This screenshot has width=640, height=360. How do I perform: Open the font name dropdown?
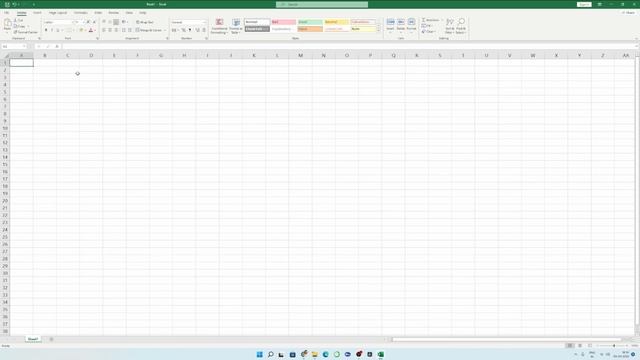click(74, 22)
